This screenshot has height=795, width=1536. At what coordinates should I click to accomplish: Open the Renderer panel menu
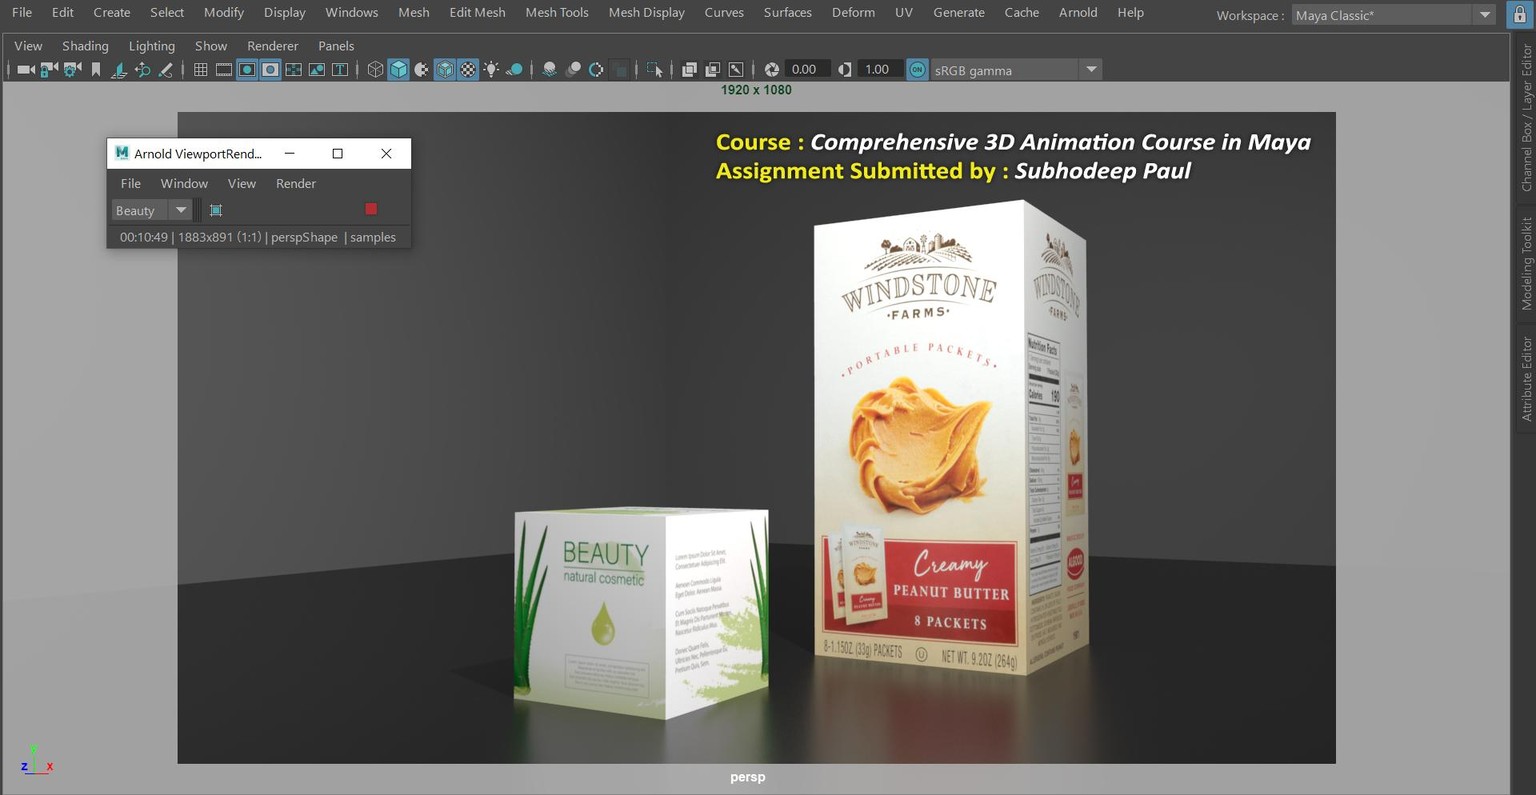click(x=273, y=46)
